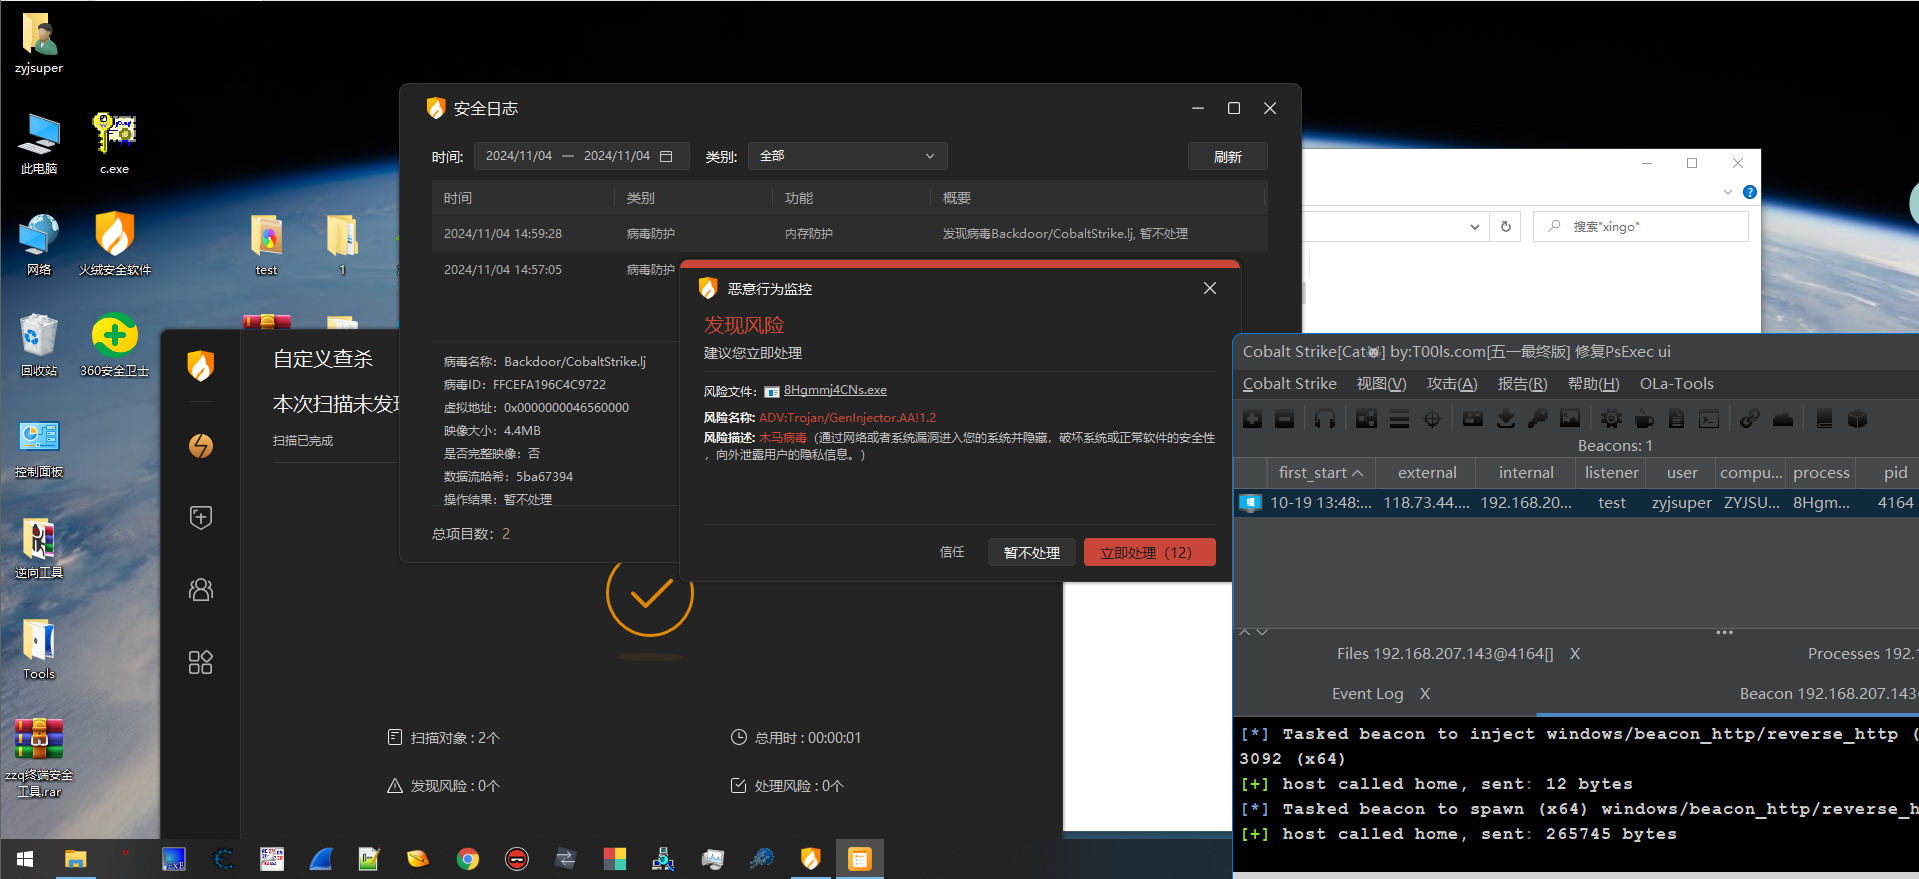1919x879 pixels.
Task: Open the 攻击(A) menu
Action: (1452, 384)
